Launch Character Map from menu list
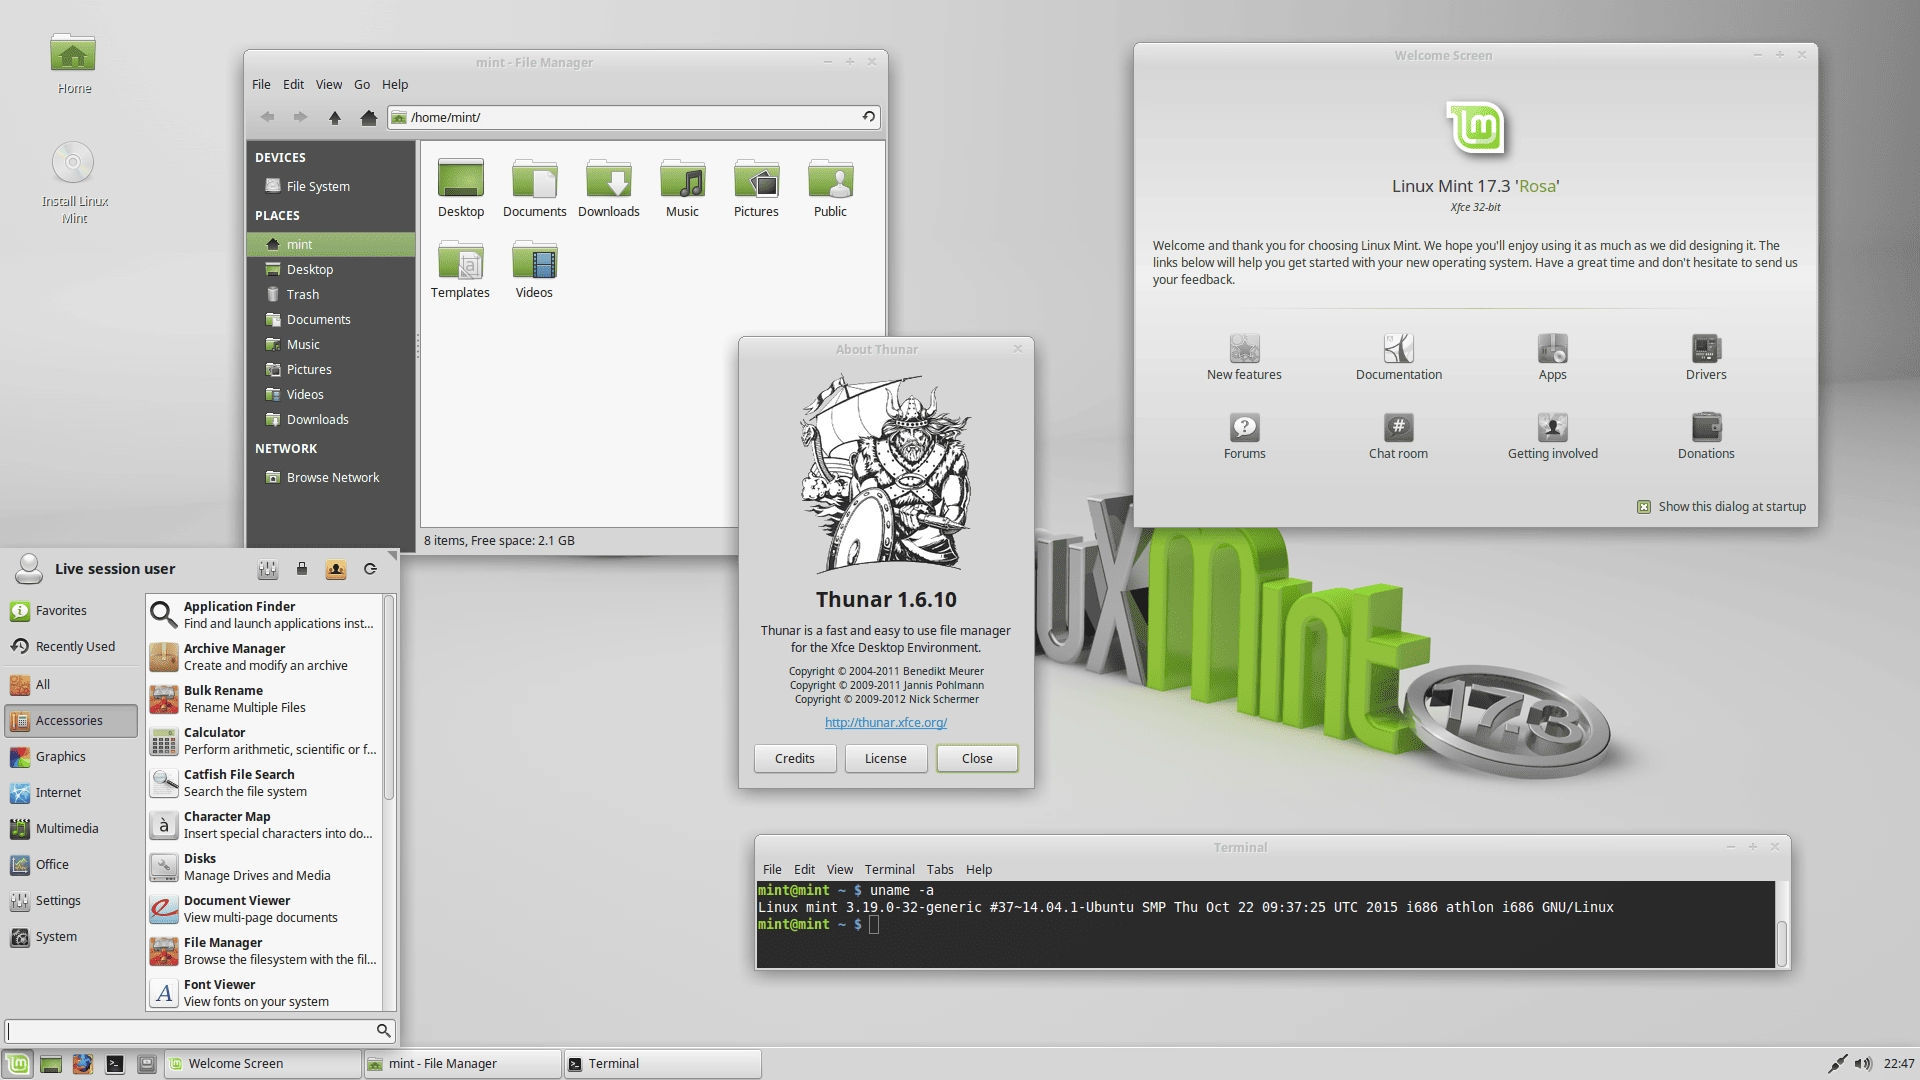 click(264, 825)
